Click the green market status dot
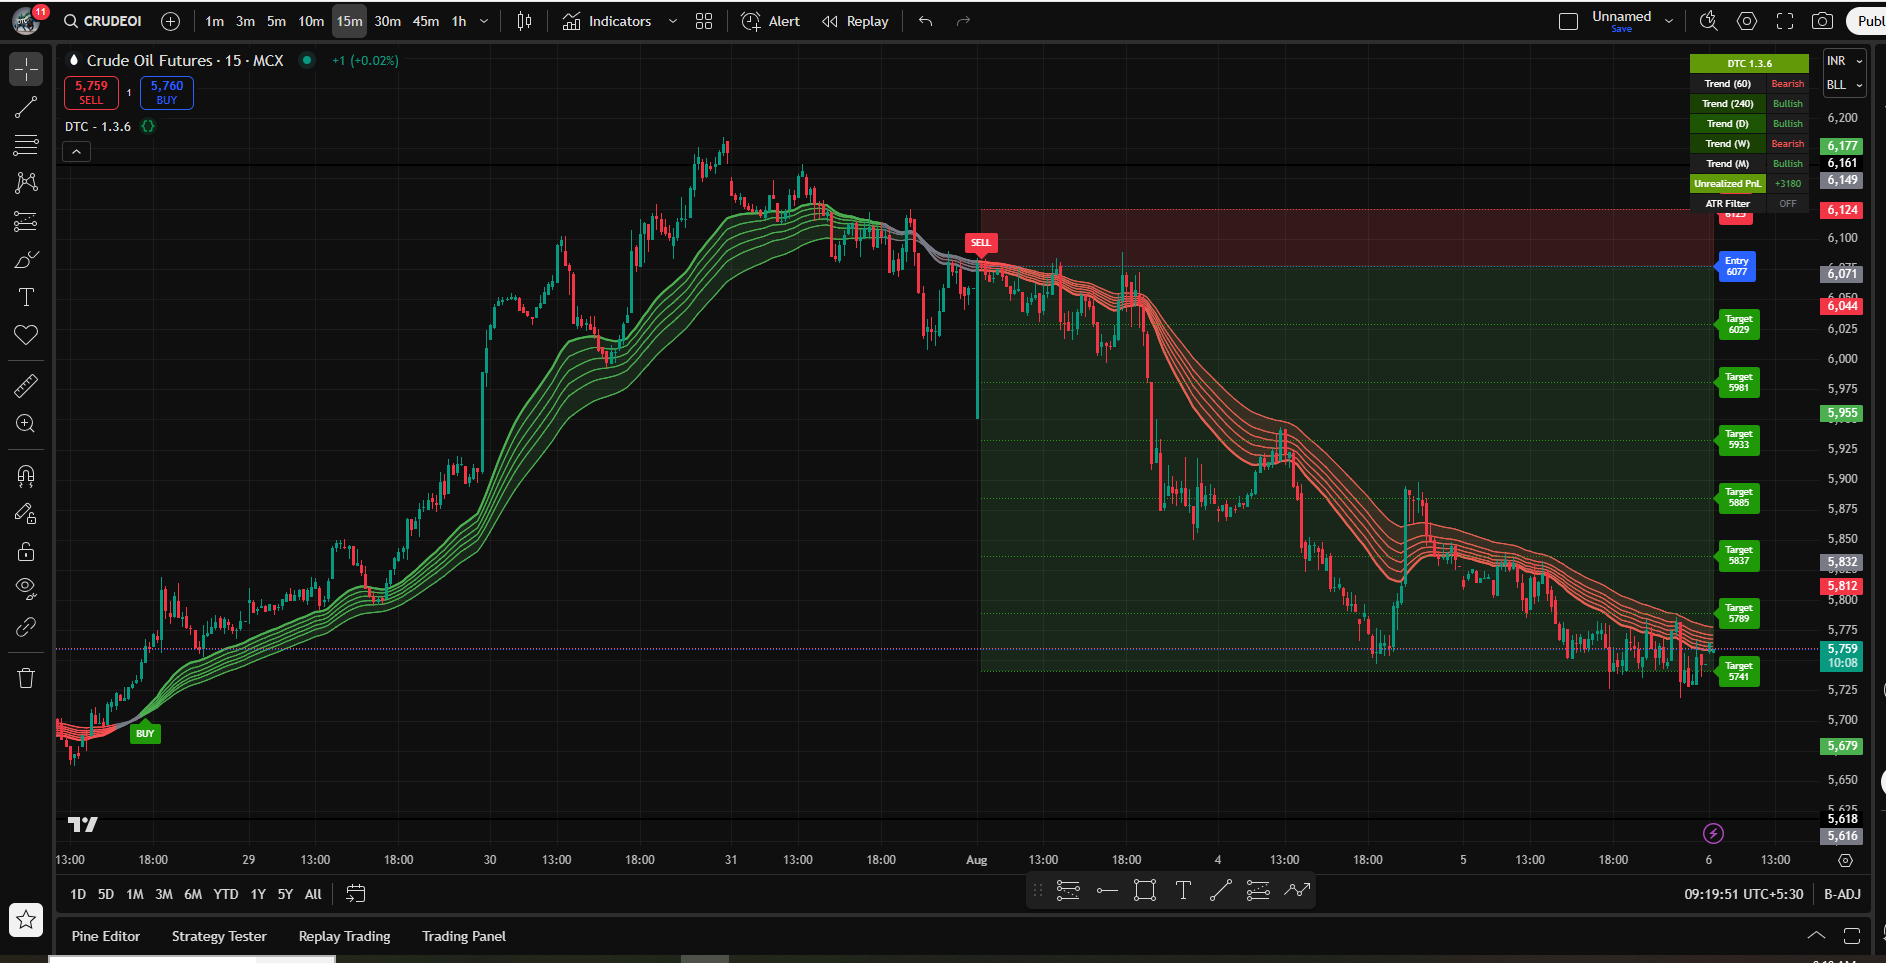 (x=307, y=60)
